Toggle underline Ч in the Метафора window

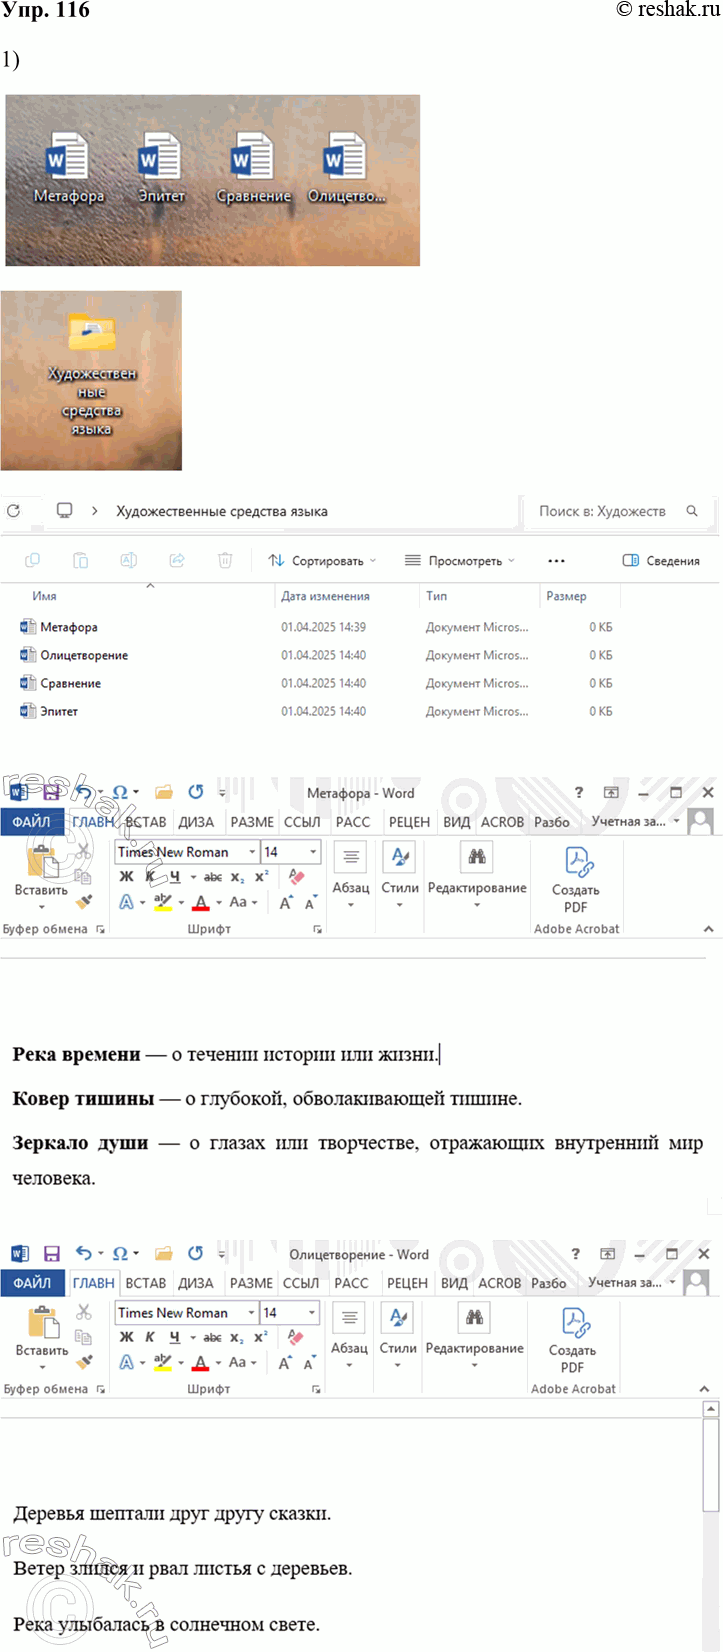(x=174, y=877)
